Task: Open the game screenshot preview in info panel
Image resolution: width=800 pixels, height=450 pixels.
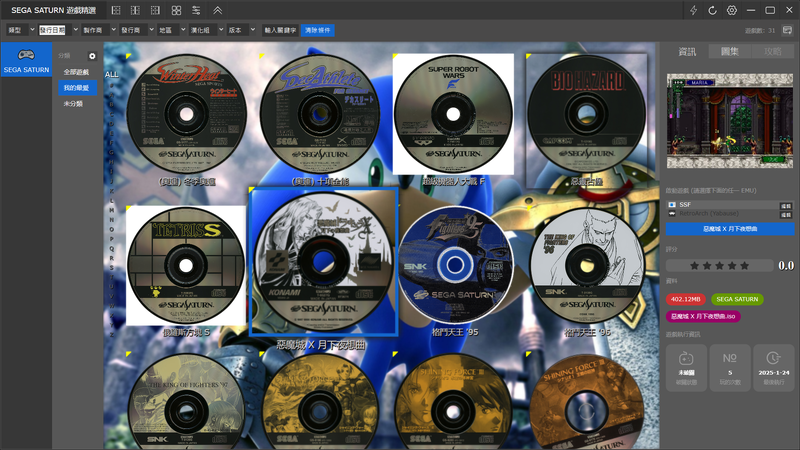Action: pos(730,121)
